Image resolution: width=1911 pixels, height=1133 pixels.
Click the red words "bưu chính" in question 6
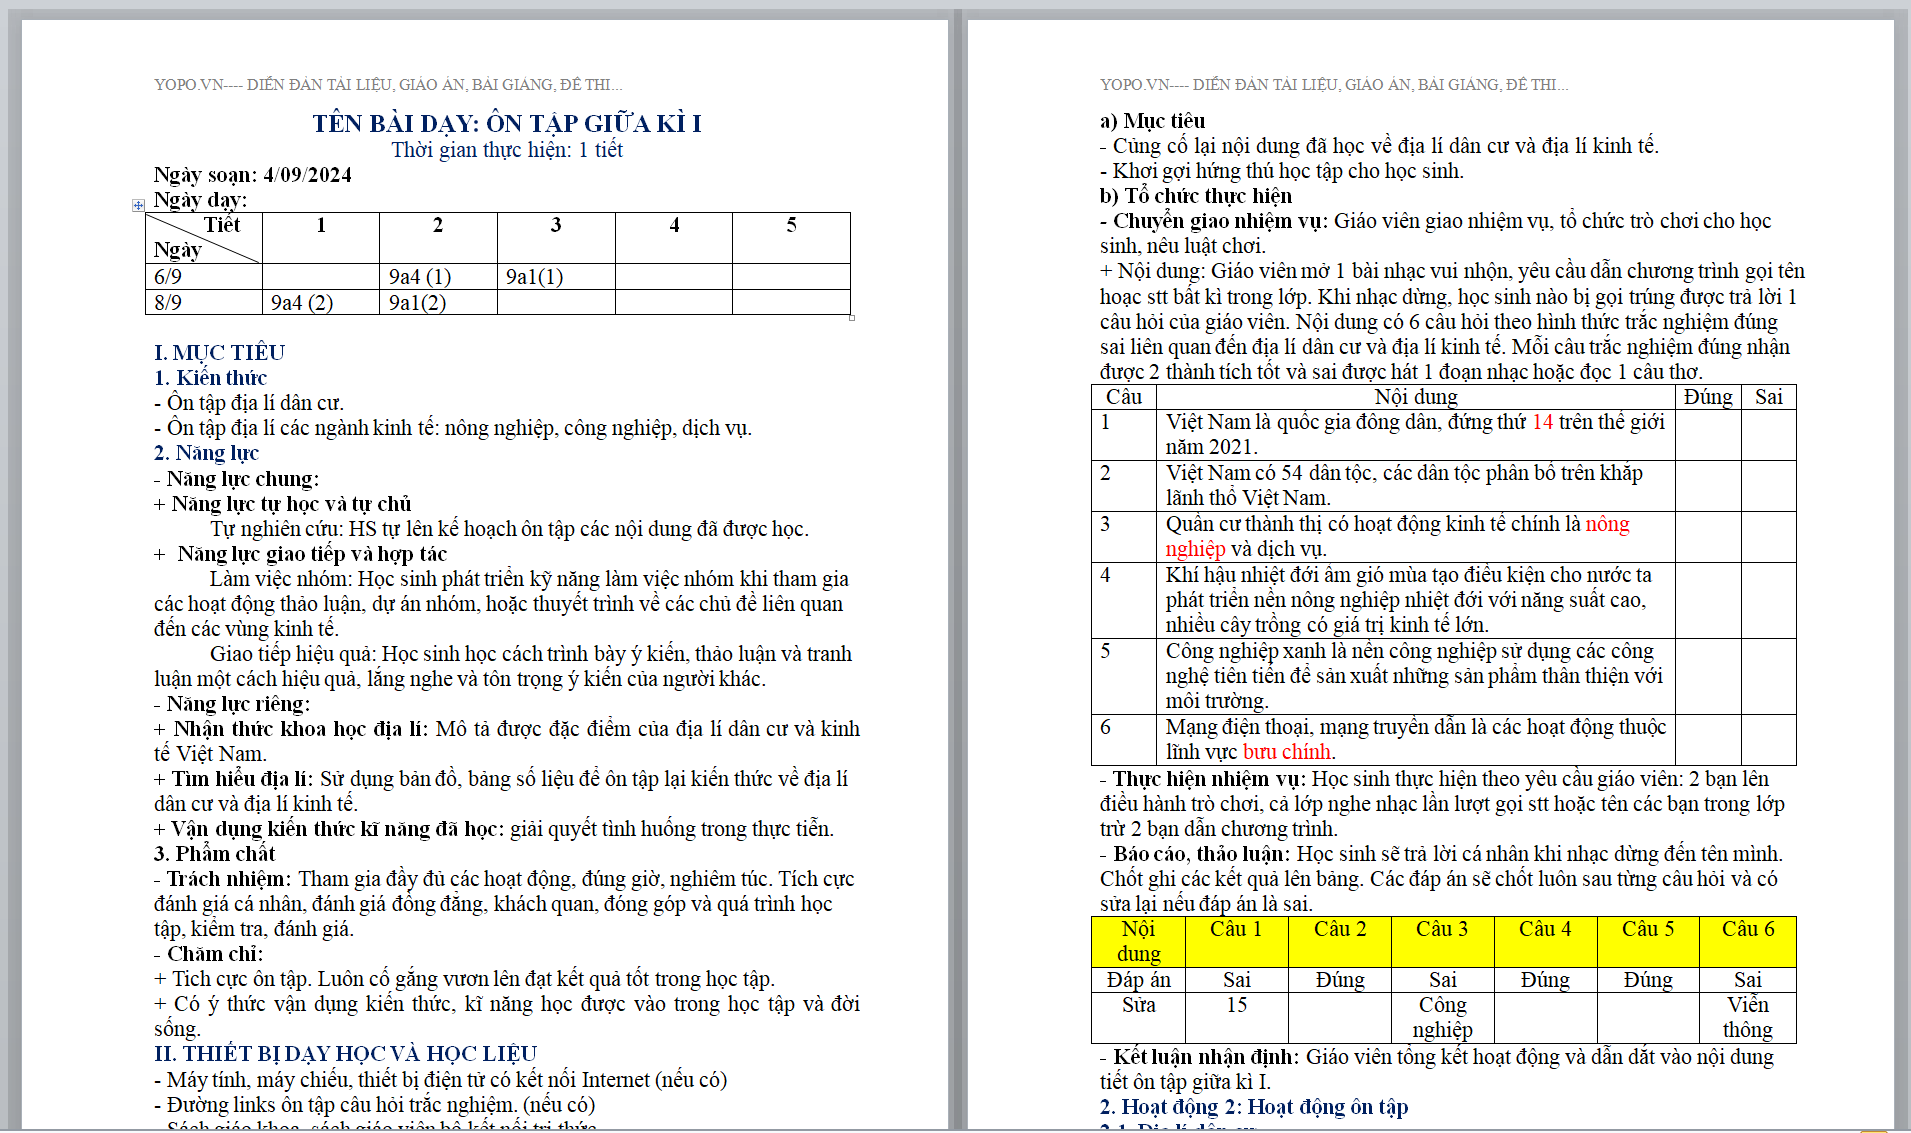1287,752
